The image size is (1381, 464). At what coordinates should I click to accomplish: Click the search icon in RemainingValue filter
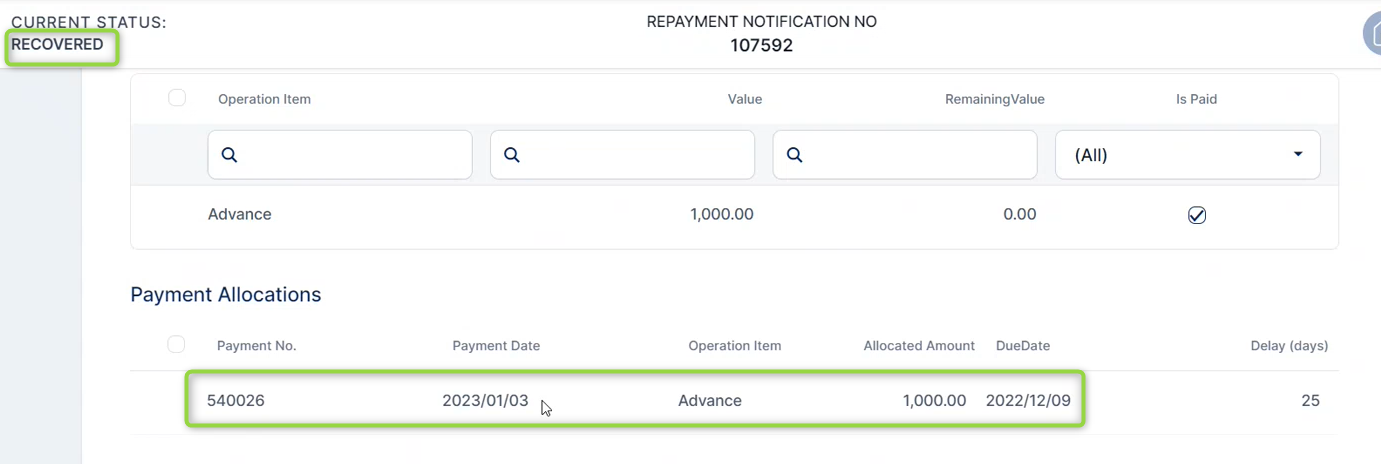click(795, 155)
